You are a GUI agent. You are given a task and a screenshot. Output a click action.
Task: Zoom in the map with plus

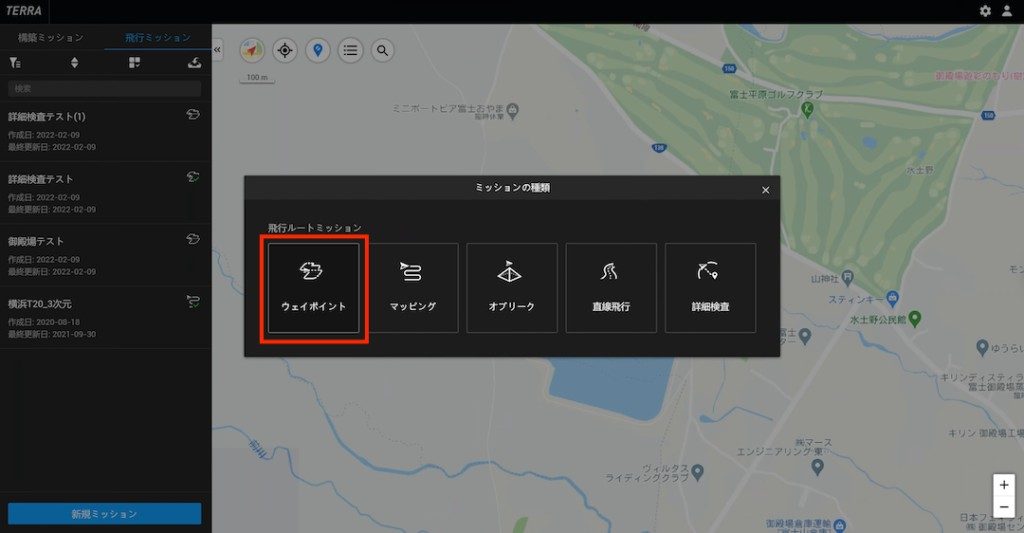point(1003,485)
